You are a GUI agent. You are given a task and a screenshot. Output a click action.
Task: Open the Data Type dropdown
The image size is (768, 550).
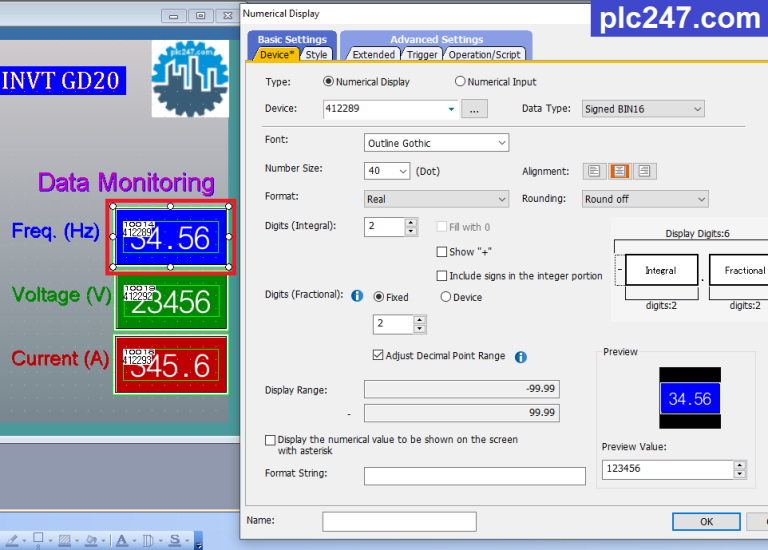coord(697,109)
